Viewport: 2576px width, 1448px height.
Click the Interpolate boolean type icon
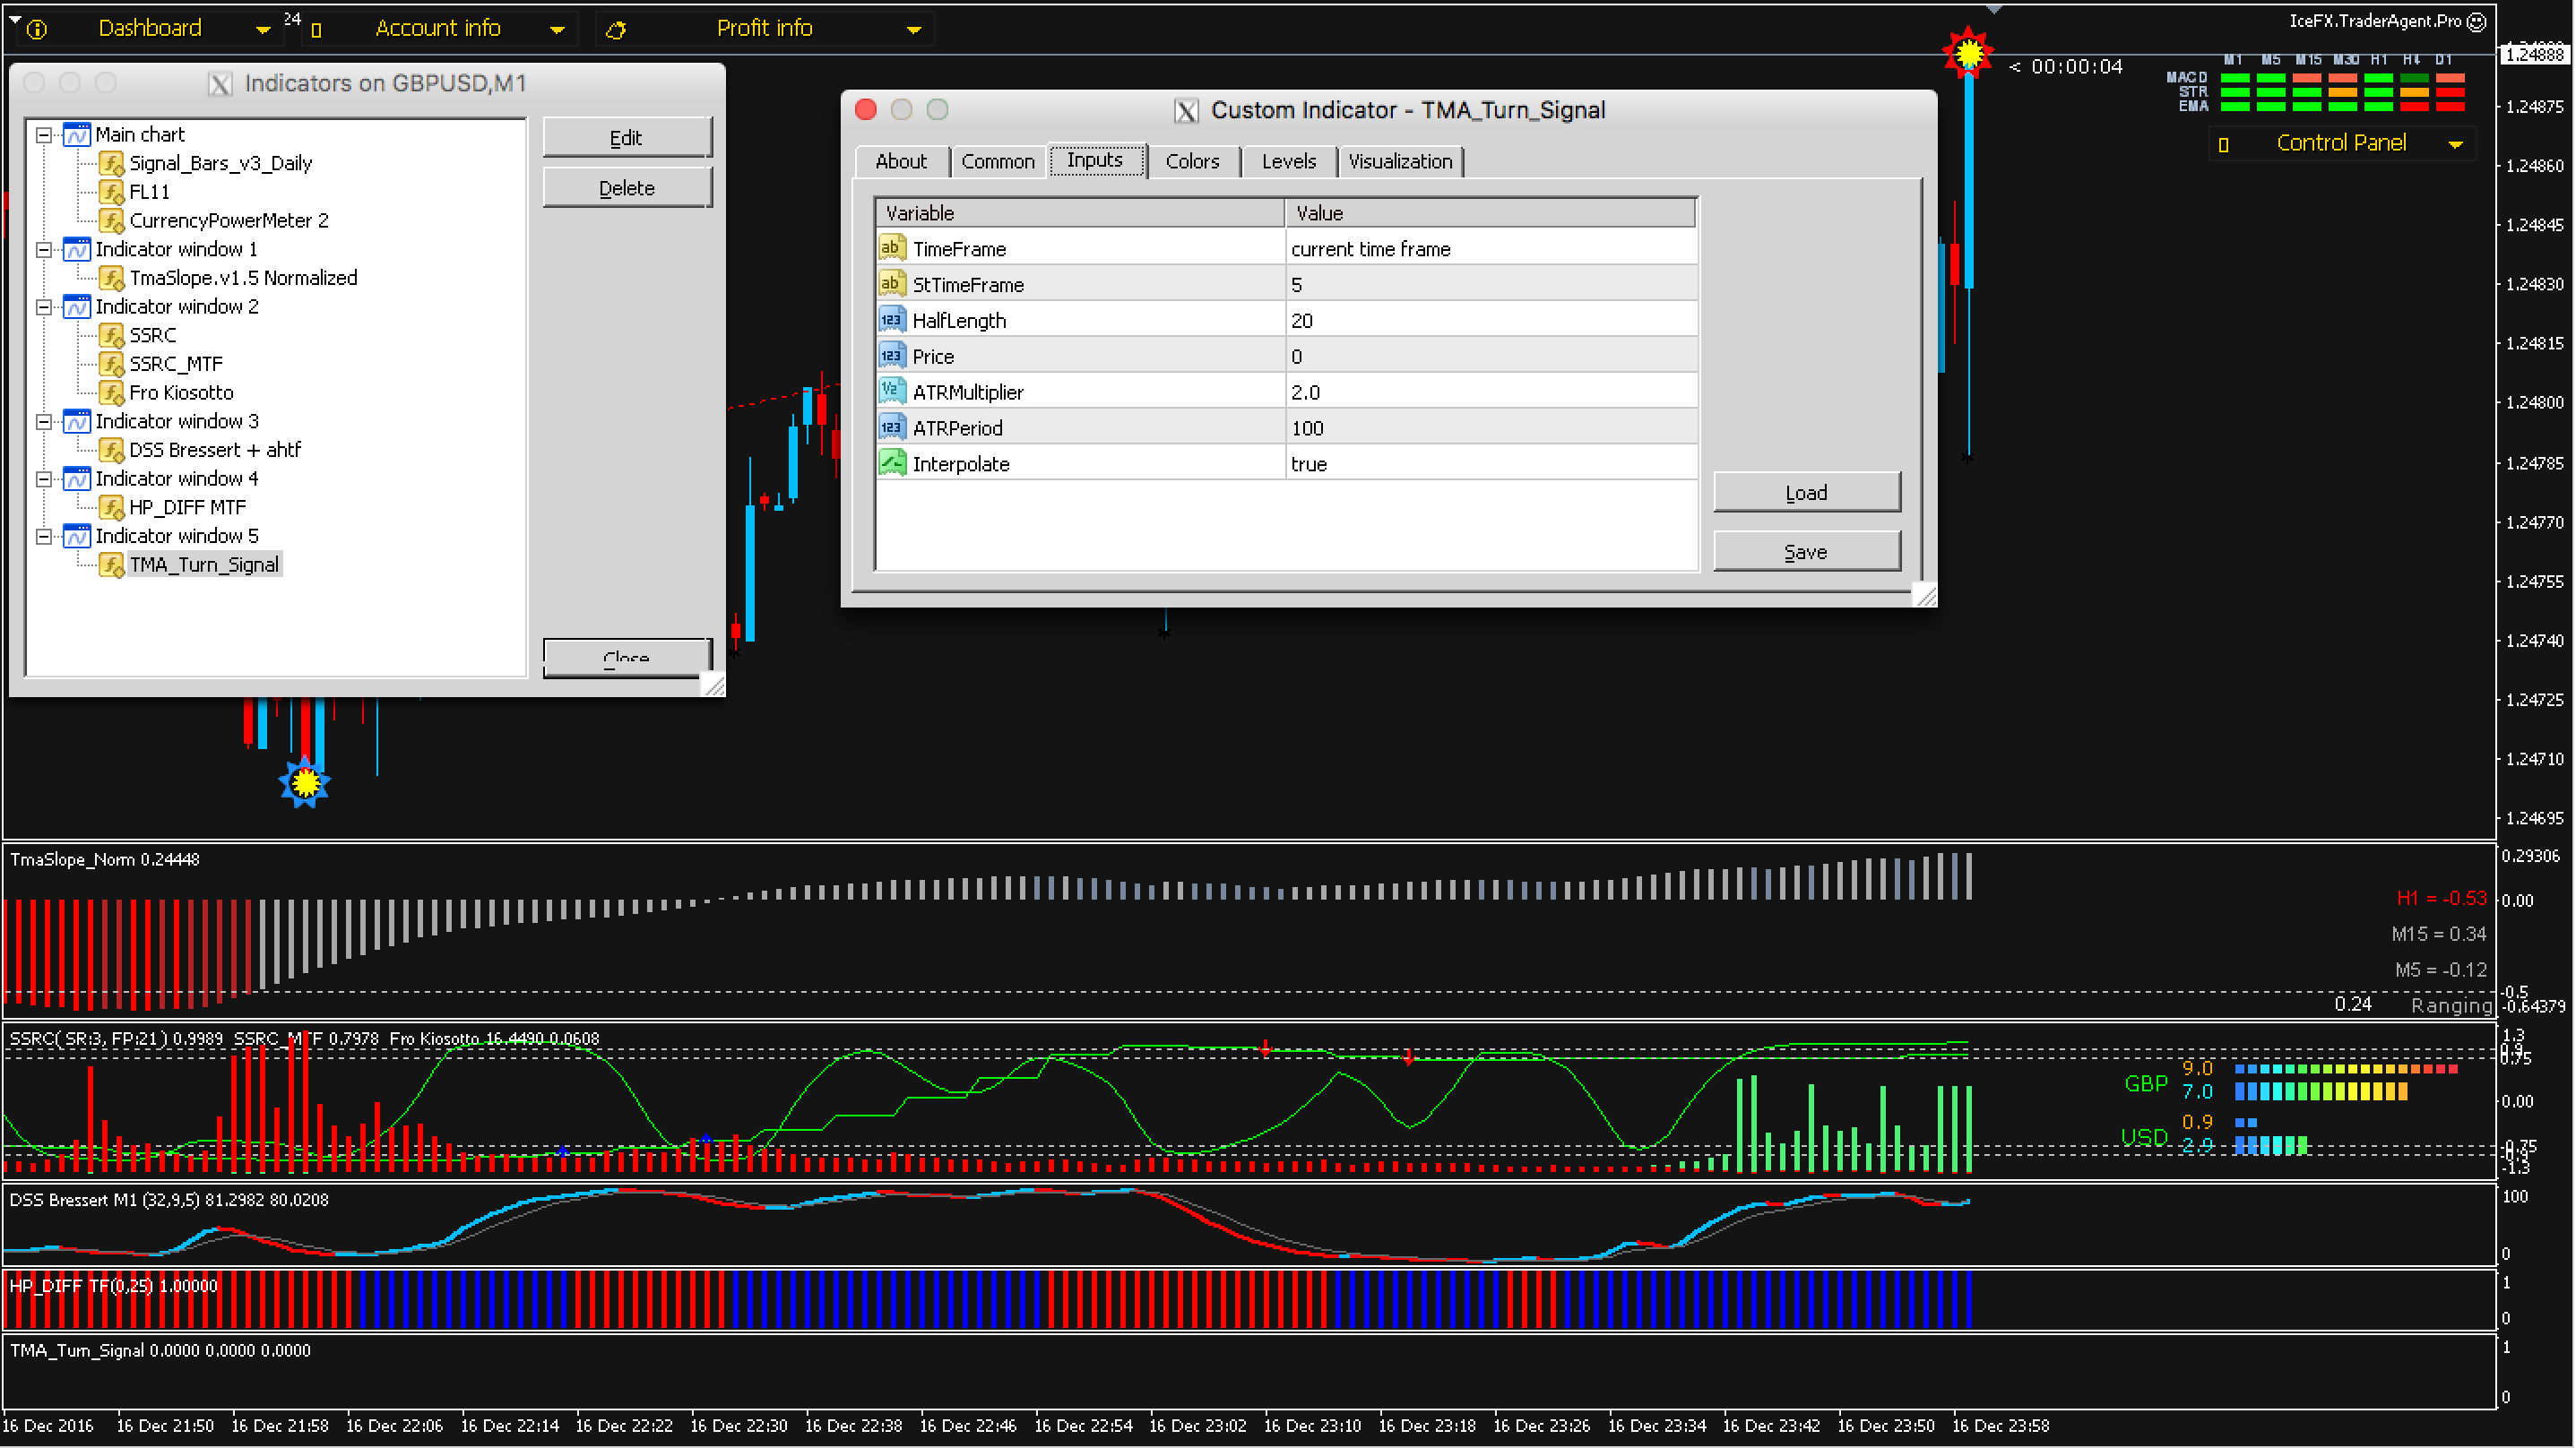click(891, 463)
